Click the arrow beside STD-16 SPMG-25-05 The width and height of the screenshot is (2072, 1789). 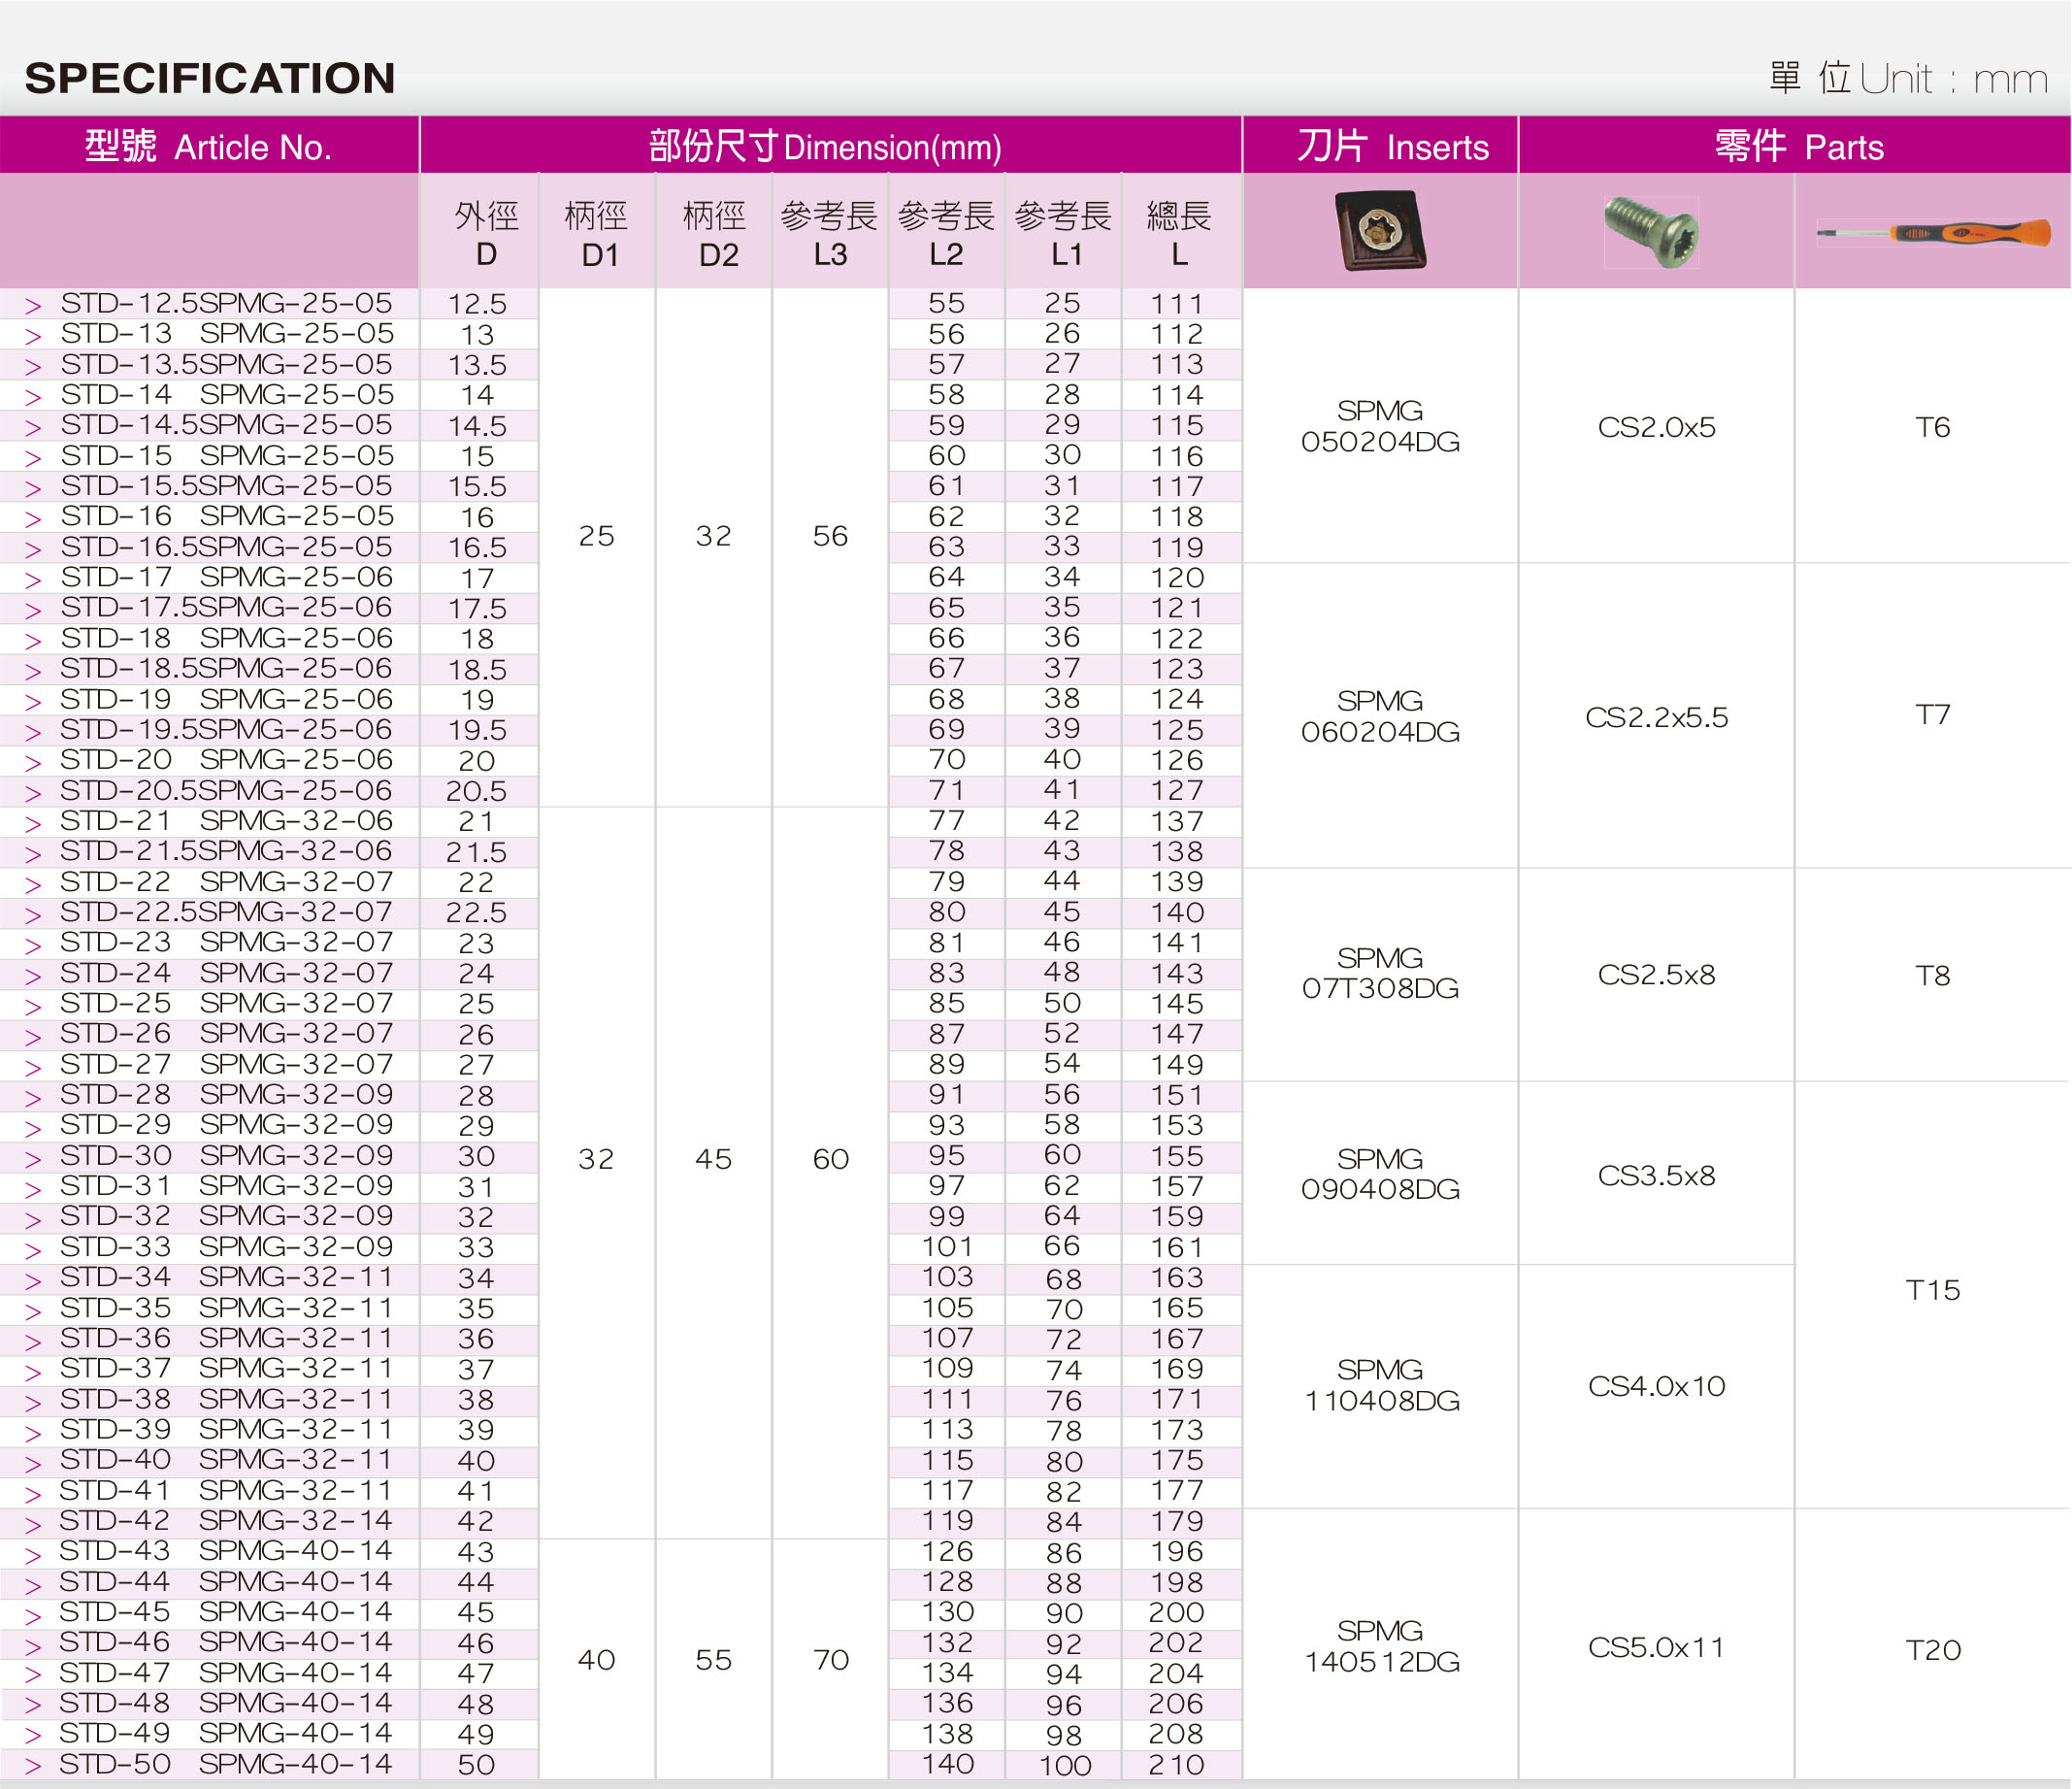(33, 519)
